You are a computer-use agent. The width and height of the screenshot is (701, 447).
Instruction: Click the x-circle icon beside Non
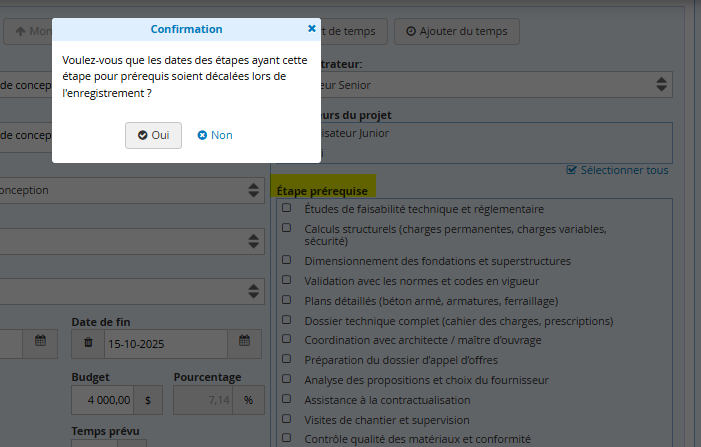[x=202, y=135]
